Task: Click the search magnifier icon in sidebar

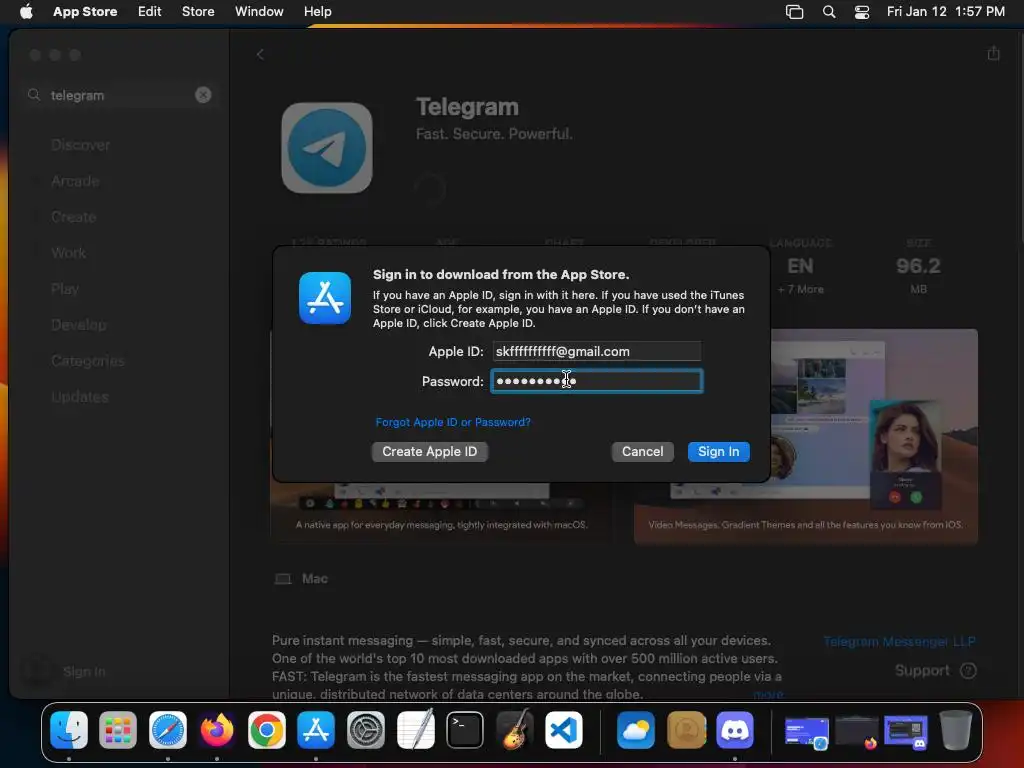Action: [34, 95]
